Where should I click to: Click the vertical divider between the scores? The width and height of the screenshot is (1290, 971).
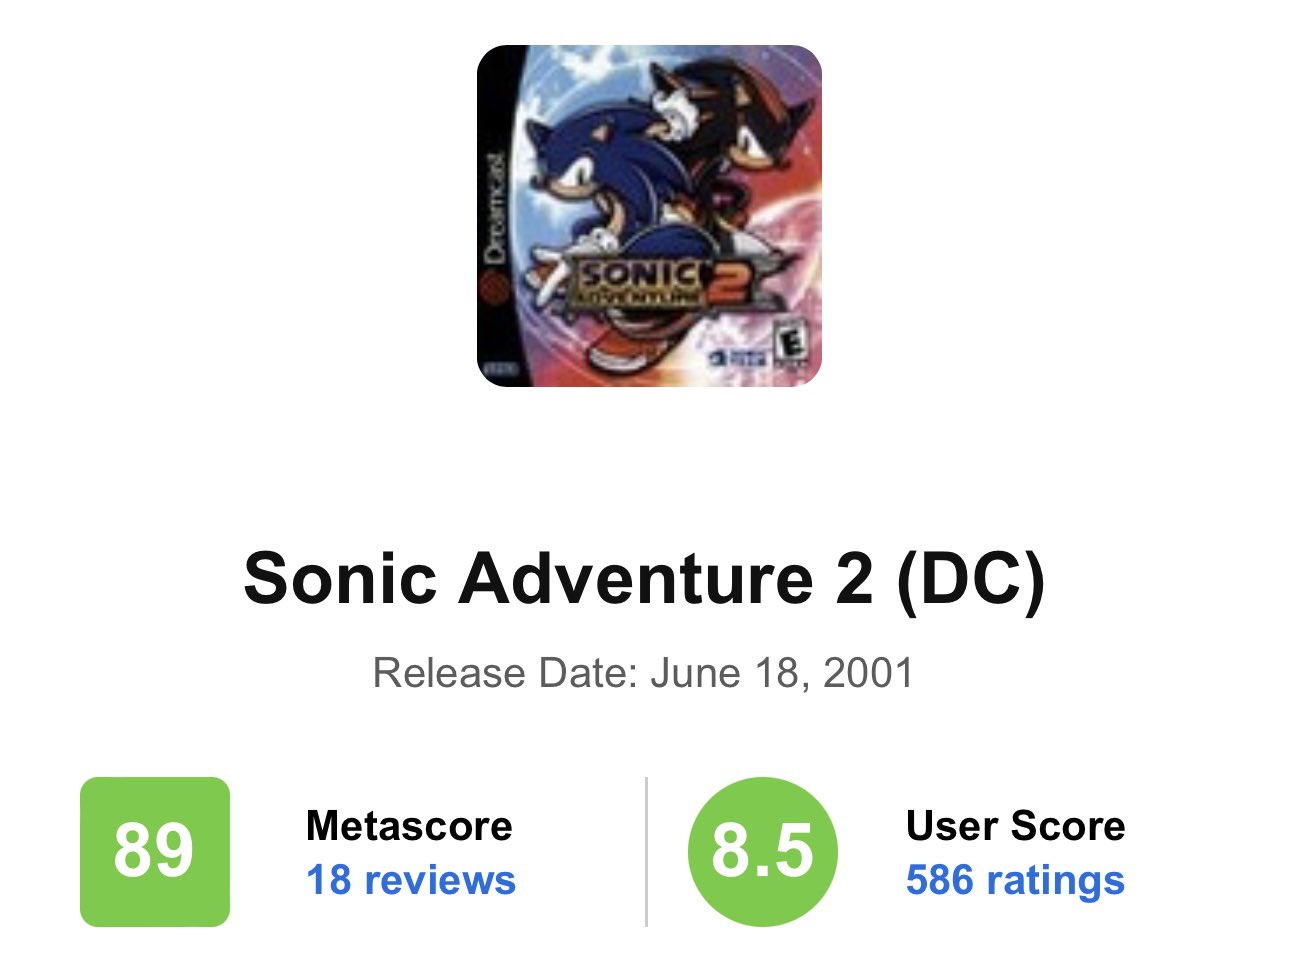(x=646, y=851)
